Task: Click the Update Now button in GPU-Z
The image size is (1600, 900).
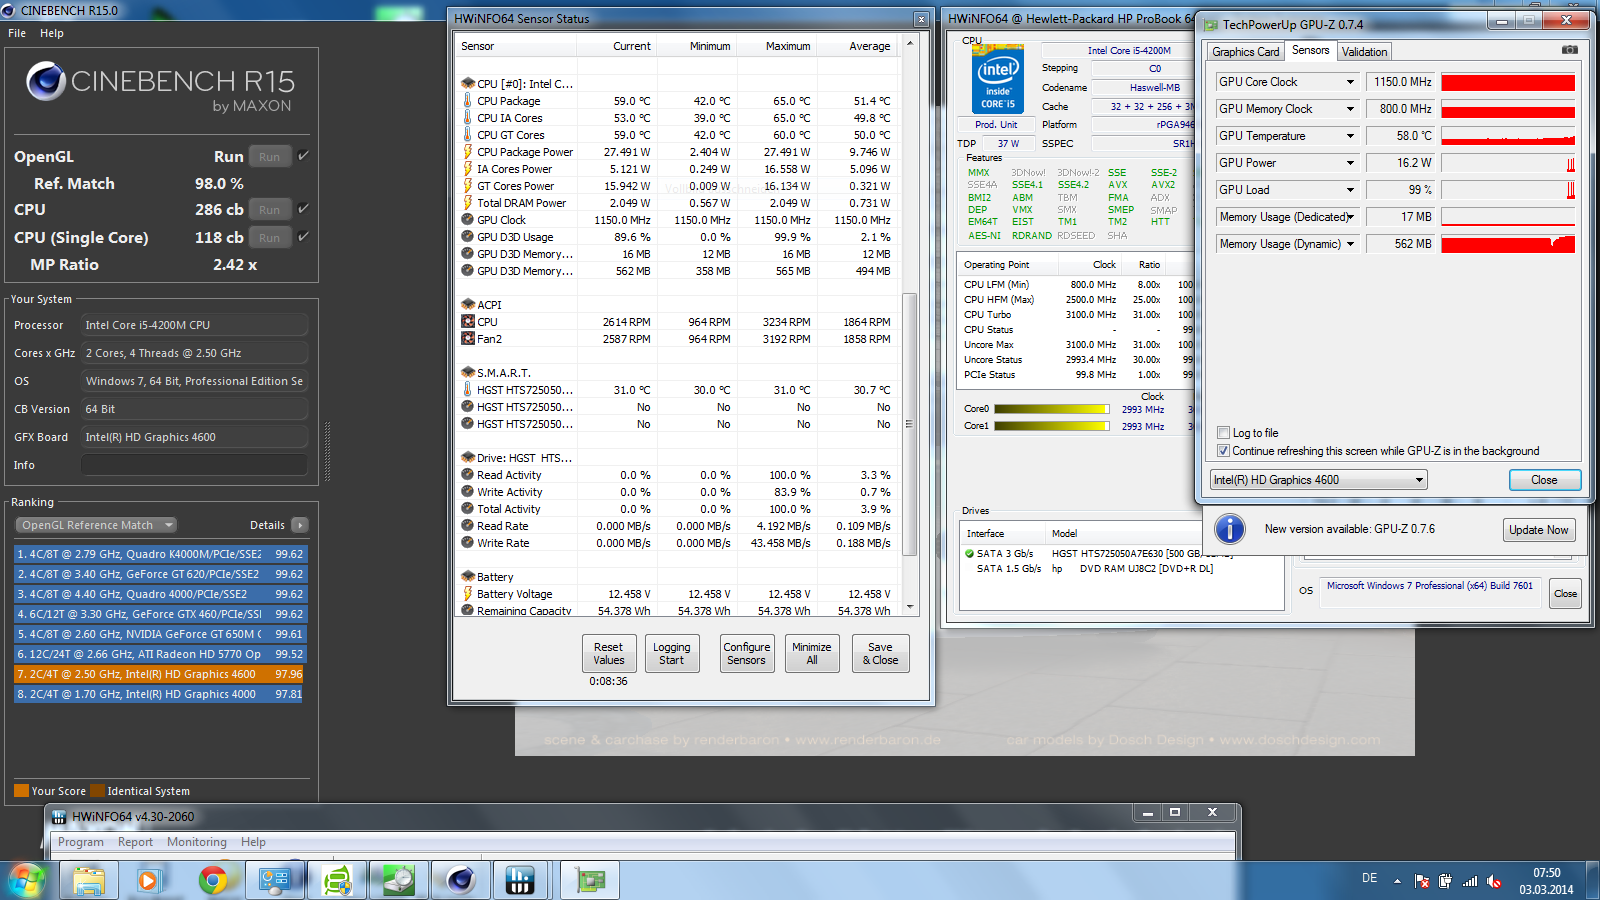Action: pyautogui.click(x=1539, y=530)
